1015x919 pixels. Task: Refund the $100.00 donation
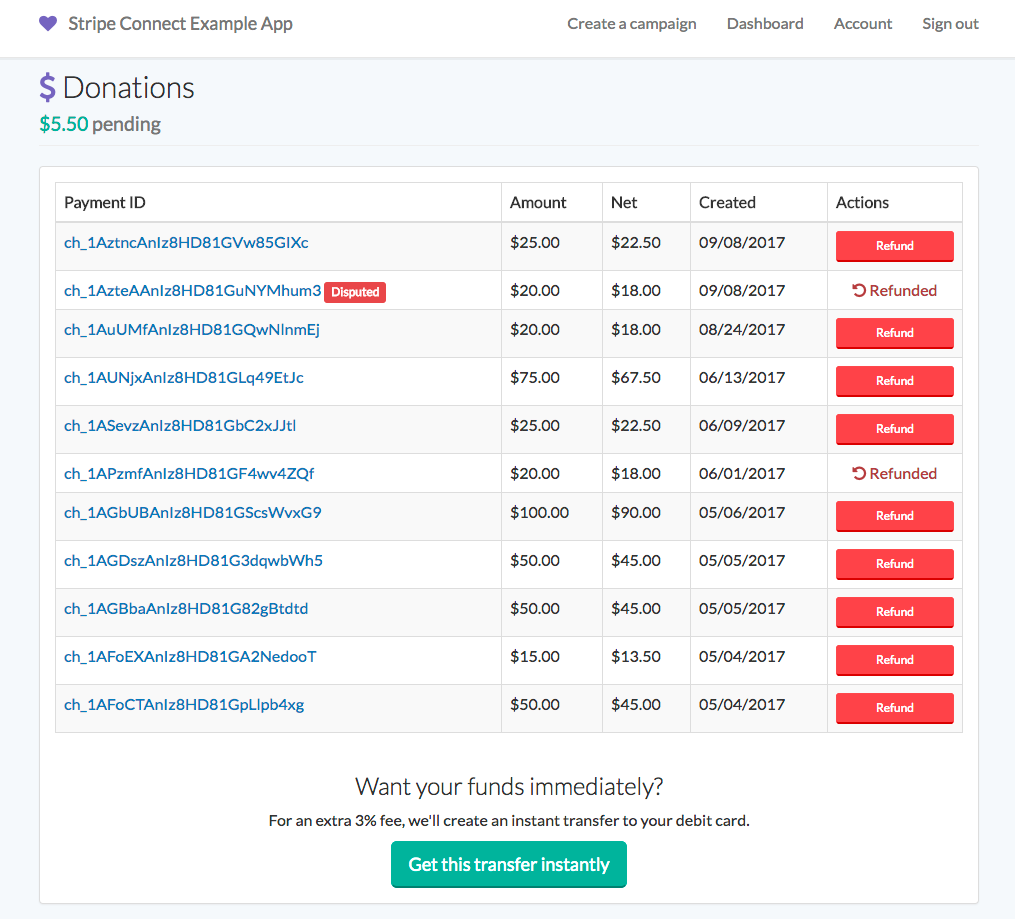pos(894,516)
